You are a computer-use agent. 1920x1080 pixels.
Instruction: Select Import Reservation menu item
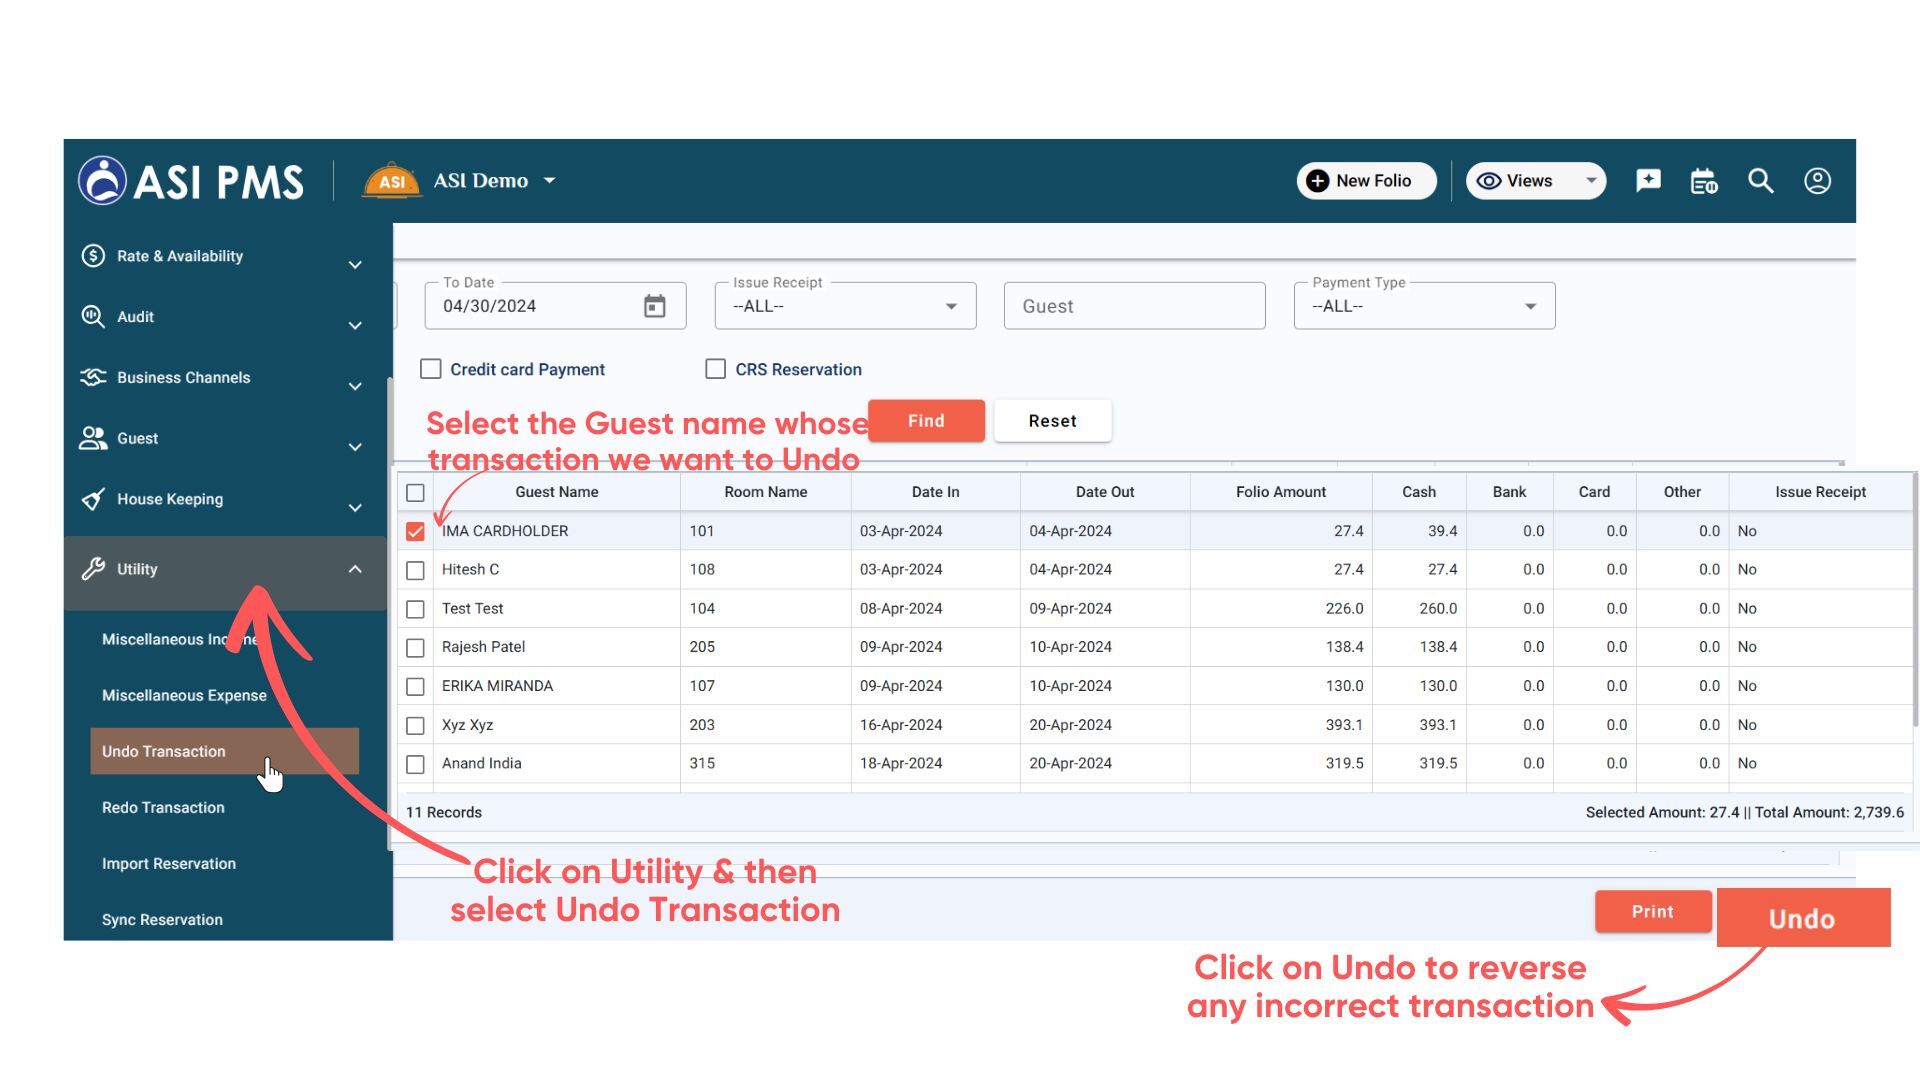click(169, 864)
